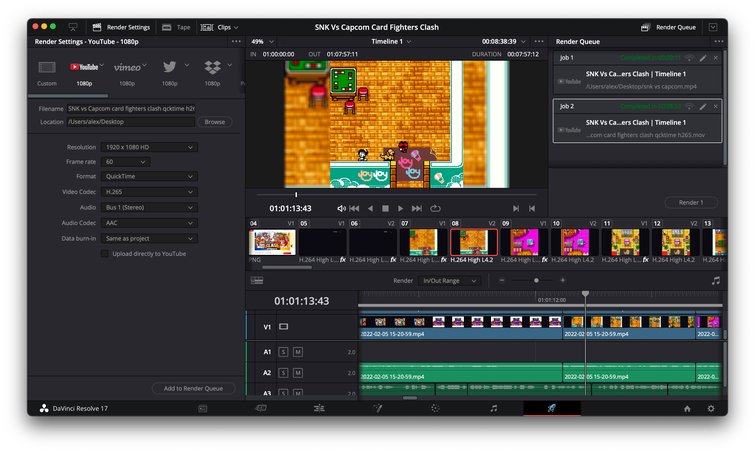Select clip 08 thumbnail in clip strip
Screen dimensions: 755x452
tap(474, 242)
